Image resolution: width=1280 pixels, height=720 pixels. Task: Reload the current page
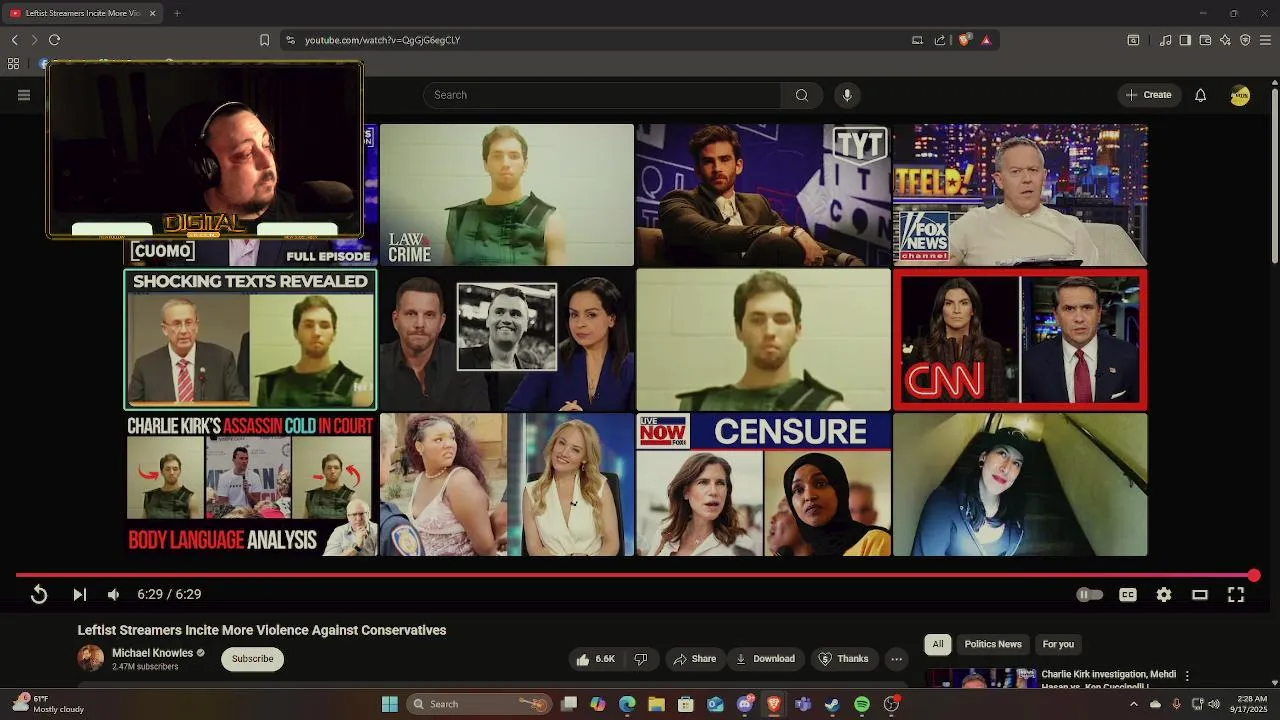point(54,40)
